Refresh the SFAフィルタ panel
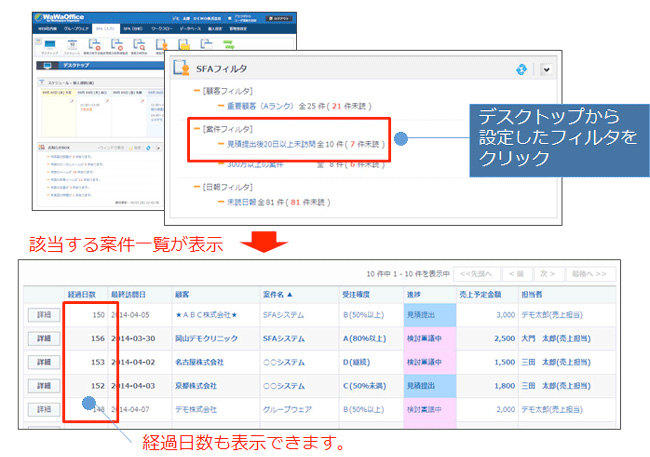Viewport: 650px width, 457px height. pos(521,69)
